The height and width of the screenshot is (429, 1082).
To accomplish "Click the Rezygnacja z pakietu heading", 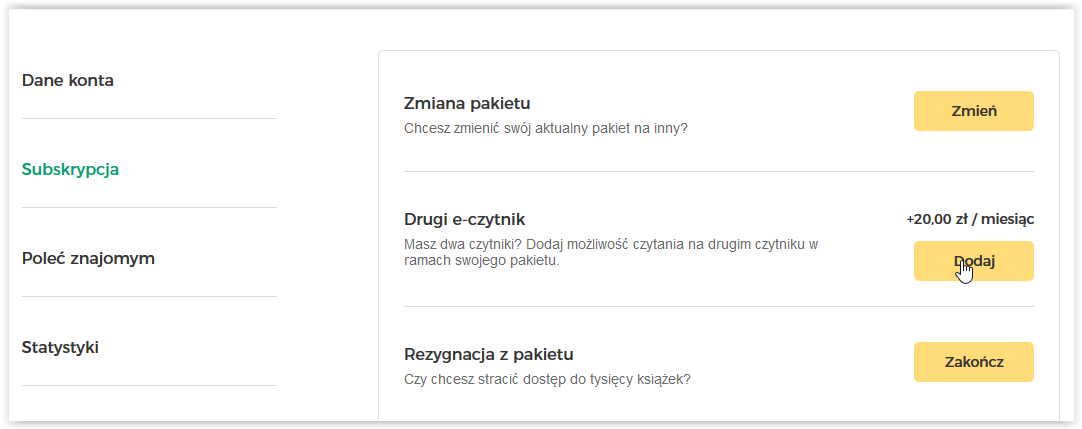I will tap(489, 355).
